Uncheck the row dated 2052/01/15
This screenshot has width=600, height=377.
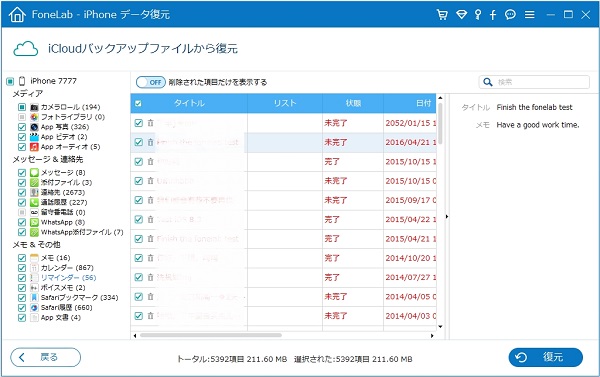click(x=139, y=123)
